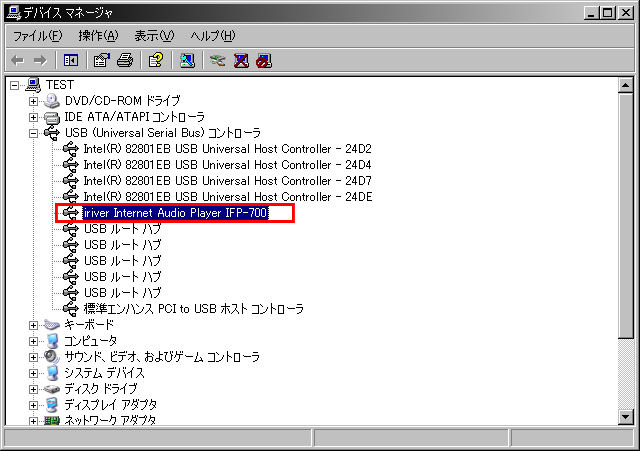Image resolution: width=640 pixels, height=451 pixels.
Task: Expand the IDE ATA/ATAPI コントローラ node
Action: click(33, 117)
